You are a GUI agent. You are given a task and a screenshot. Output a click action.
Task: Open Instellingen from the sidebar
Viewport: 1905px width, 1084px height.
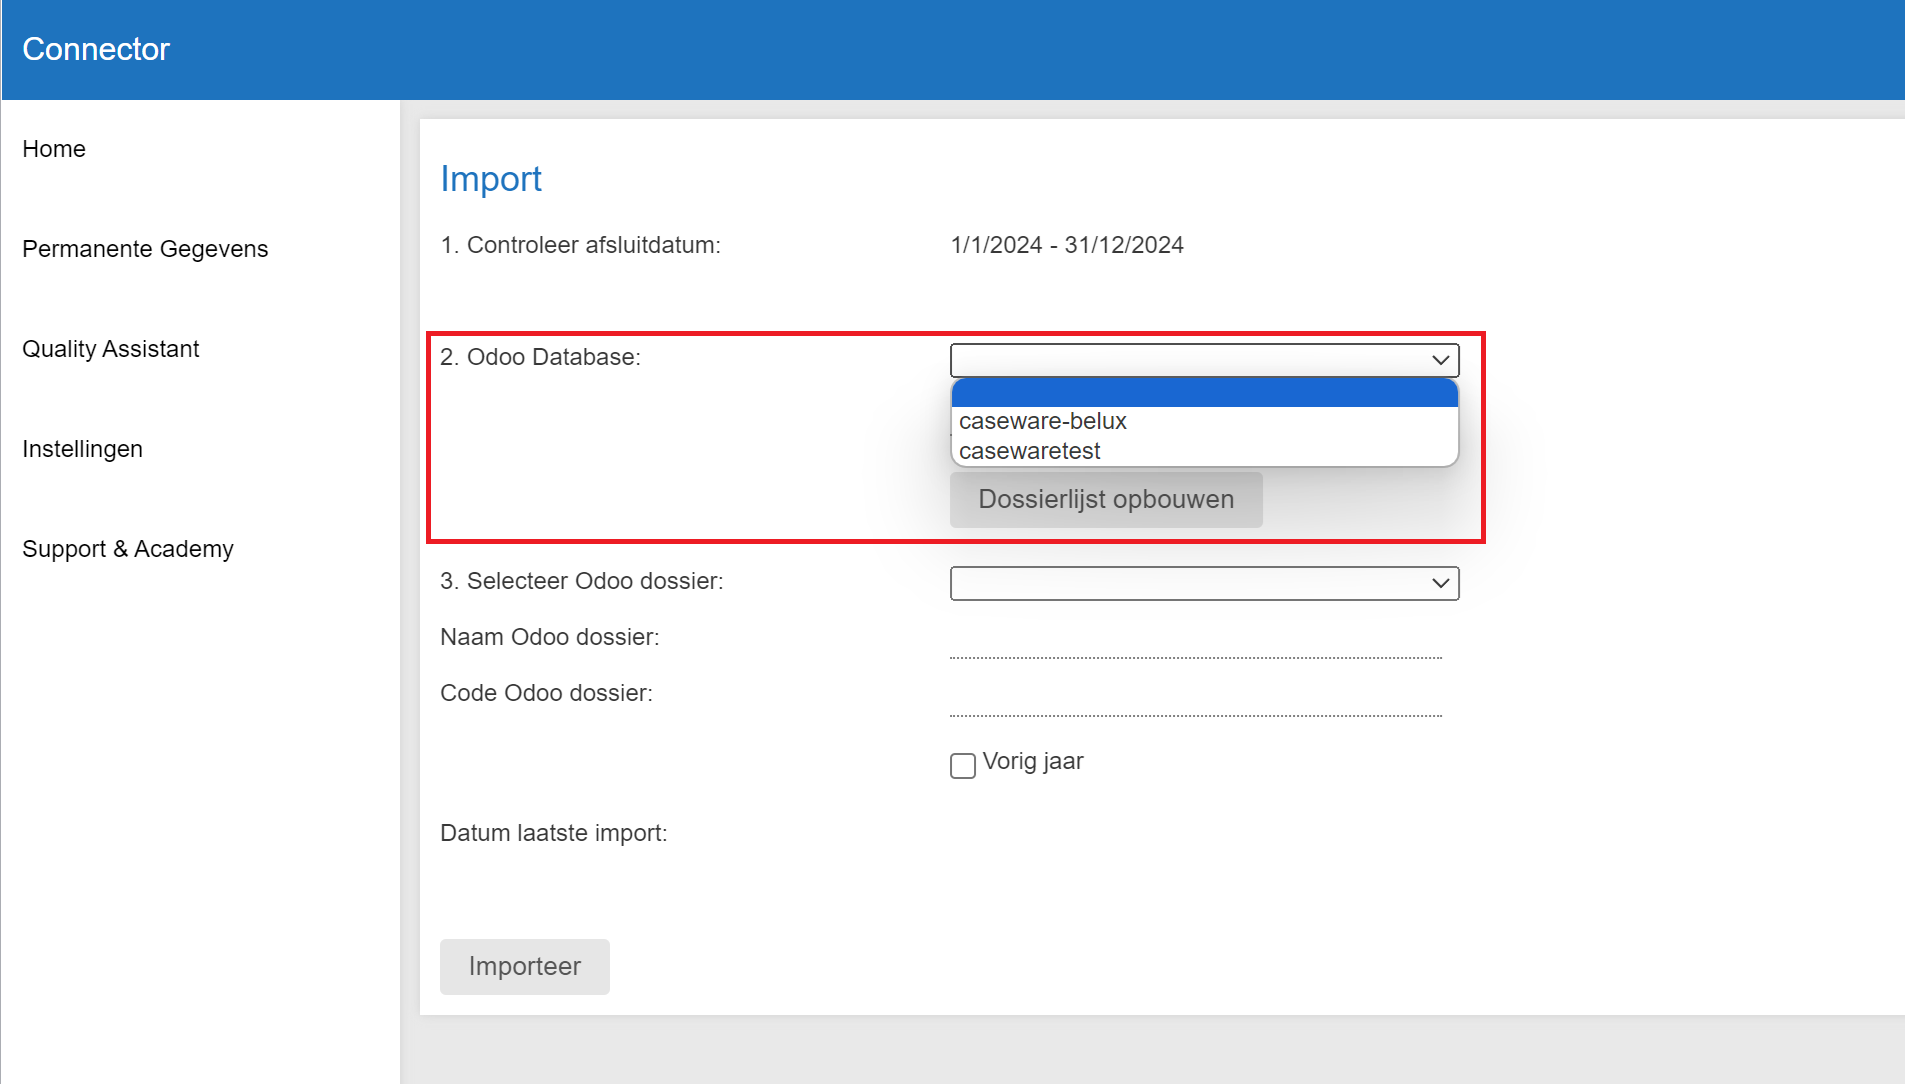pyautogui.click(x=82, y=449)
